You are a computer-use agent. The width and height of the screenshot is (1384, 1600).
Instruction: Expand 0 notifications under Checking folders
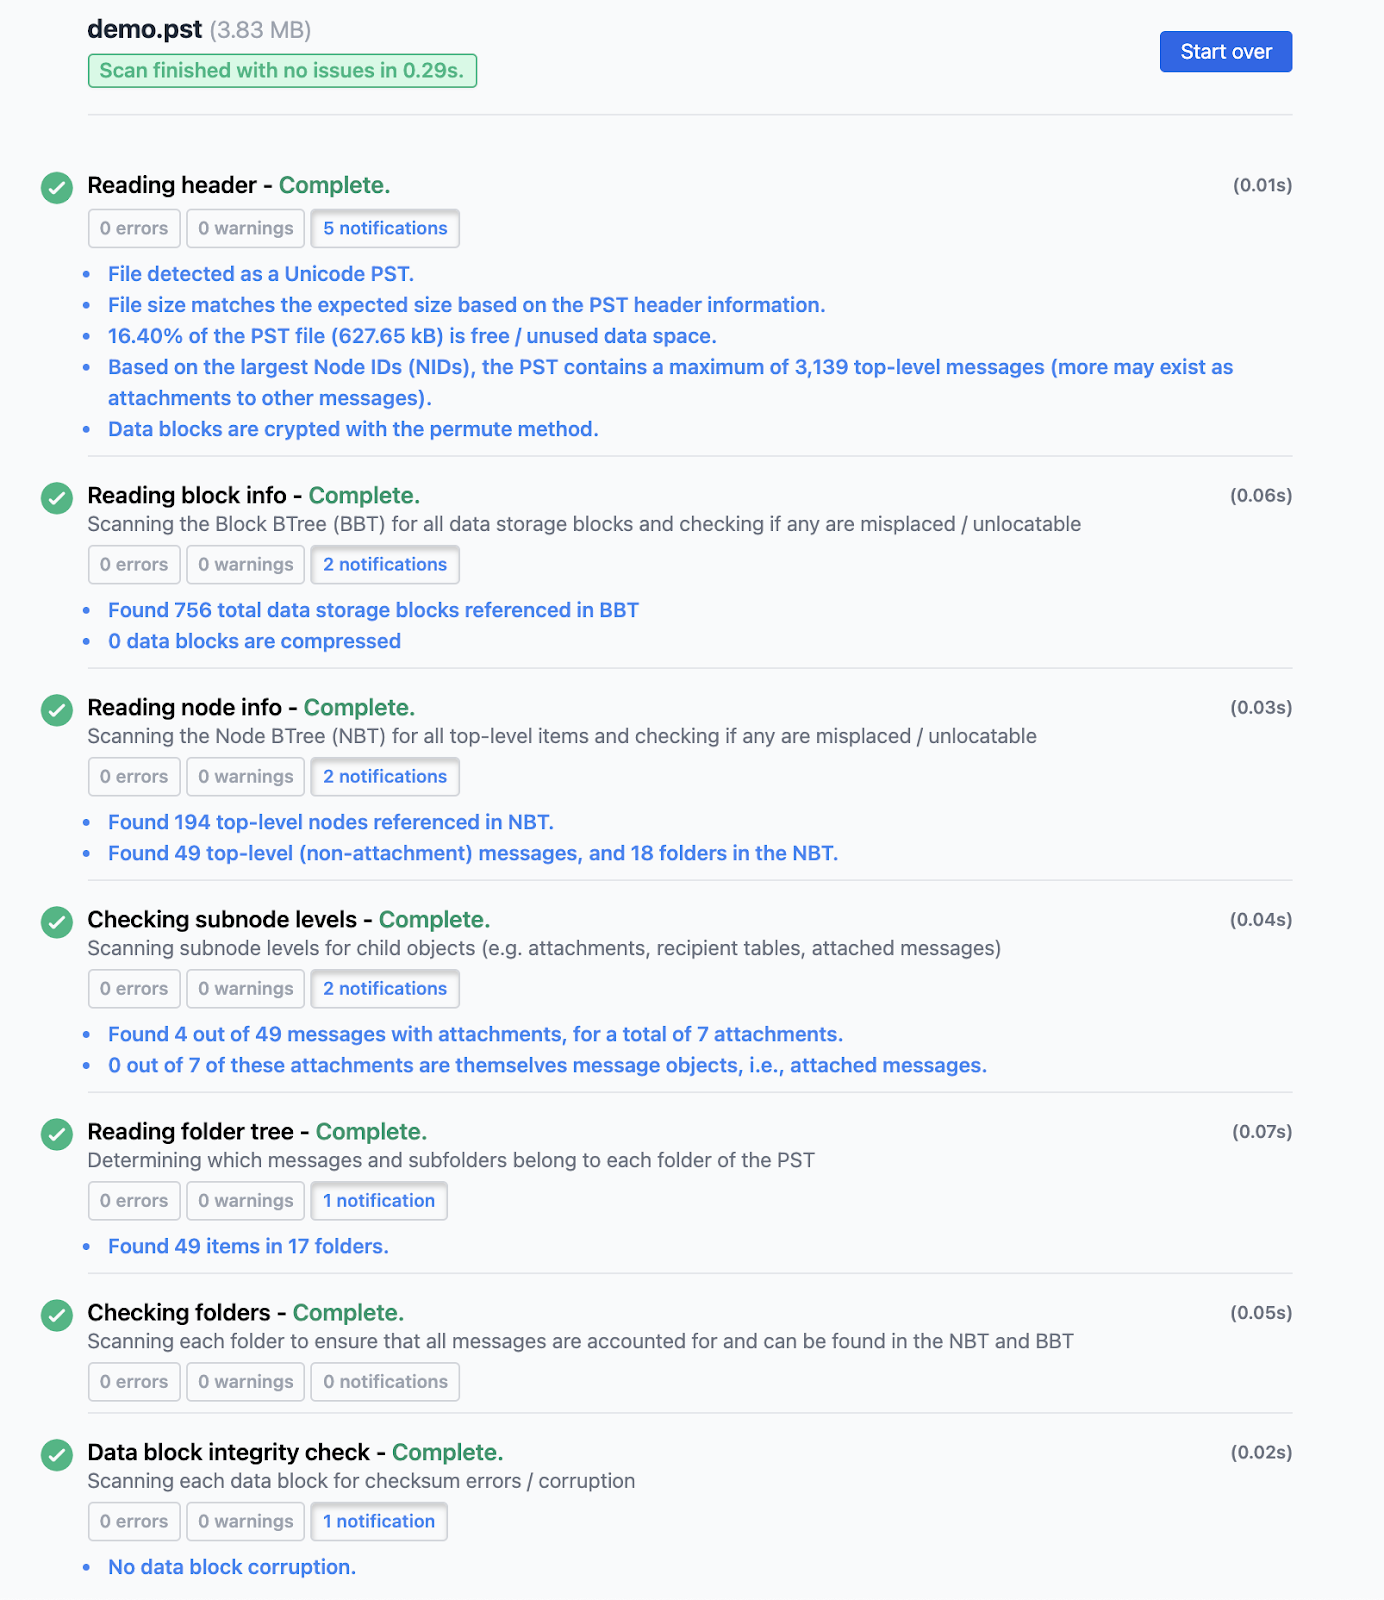click(385, 1382)
